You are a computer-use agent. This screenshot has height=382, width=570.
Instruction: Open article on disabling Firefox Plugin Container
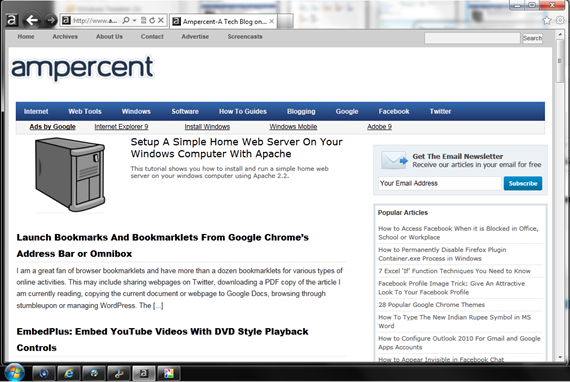pyautogui.click(x=442, y=254)
